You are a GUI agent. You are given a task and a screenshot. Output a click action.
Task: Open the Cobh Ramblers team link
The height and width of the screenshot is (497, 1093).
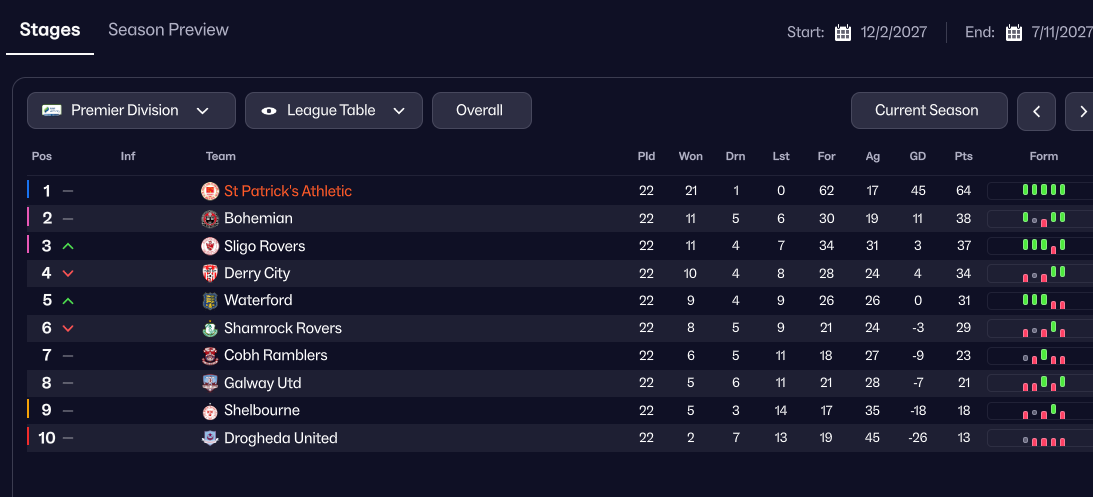tap(275, 355)
